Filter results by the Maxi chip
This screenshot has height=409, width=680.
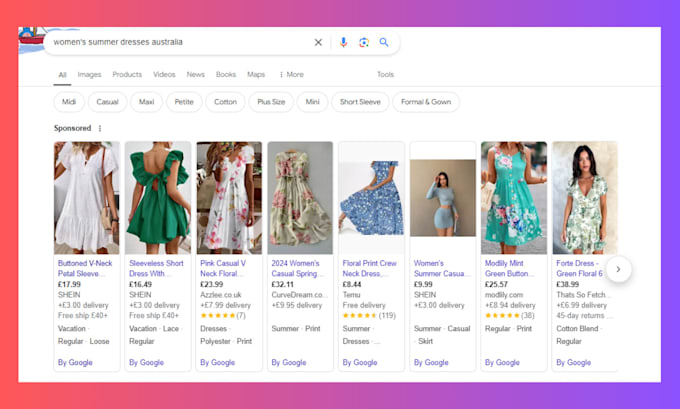tap(147, 102)
